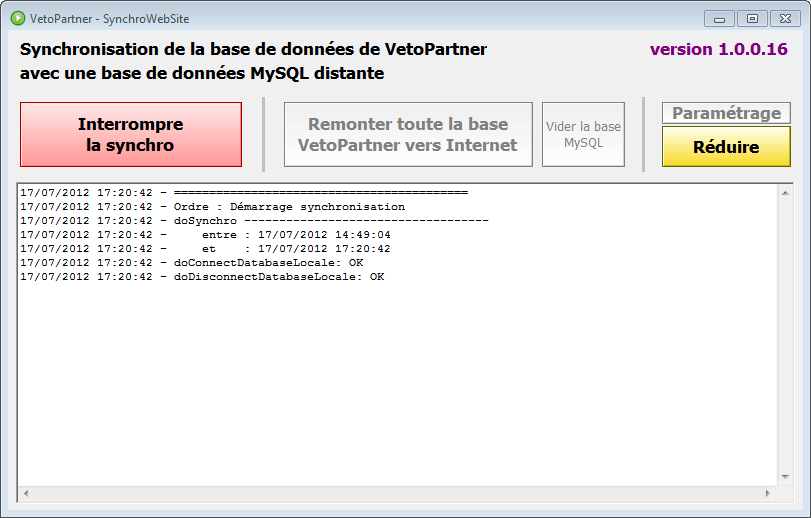Minimize the SynchroWebSite window
811x518 pixels.
[x=719, y=18]
